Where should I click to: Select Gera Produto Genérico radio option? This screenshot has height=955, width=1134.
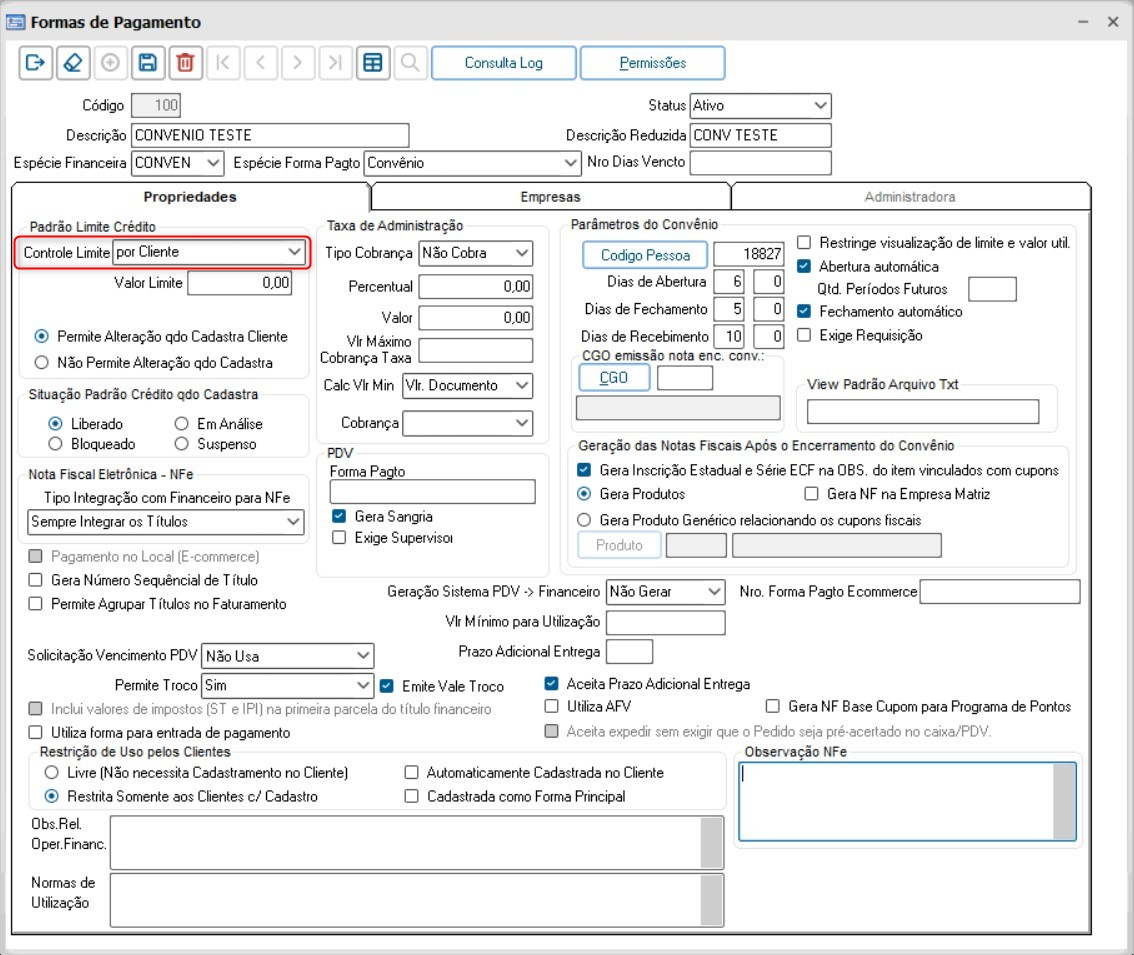point(584,519)
